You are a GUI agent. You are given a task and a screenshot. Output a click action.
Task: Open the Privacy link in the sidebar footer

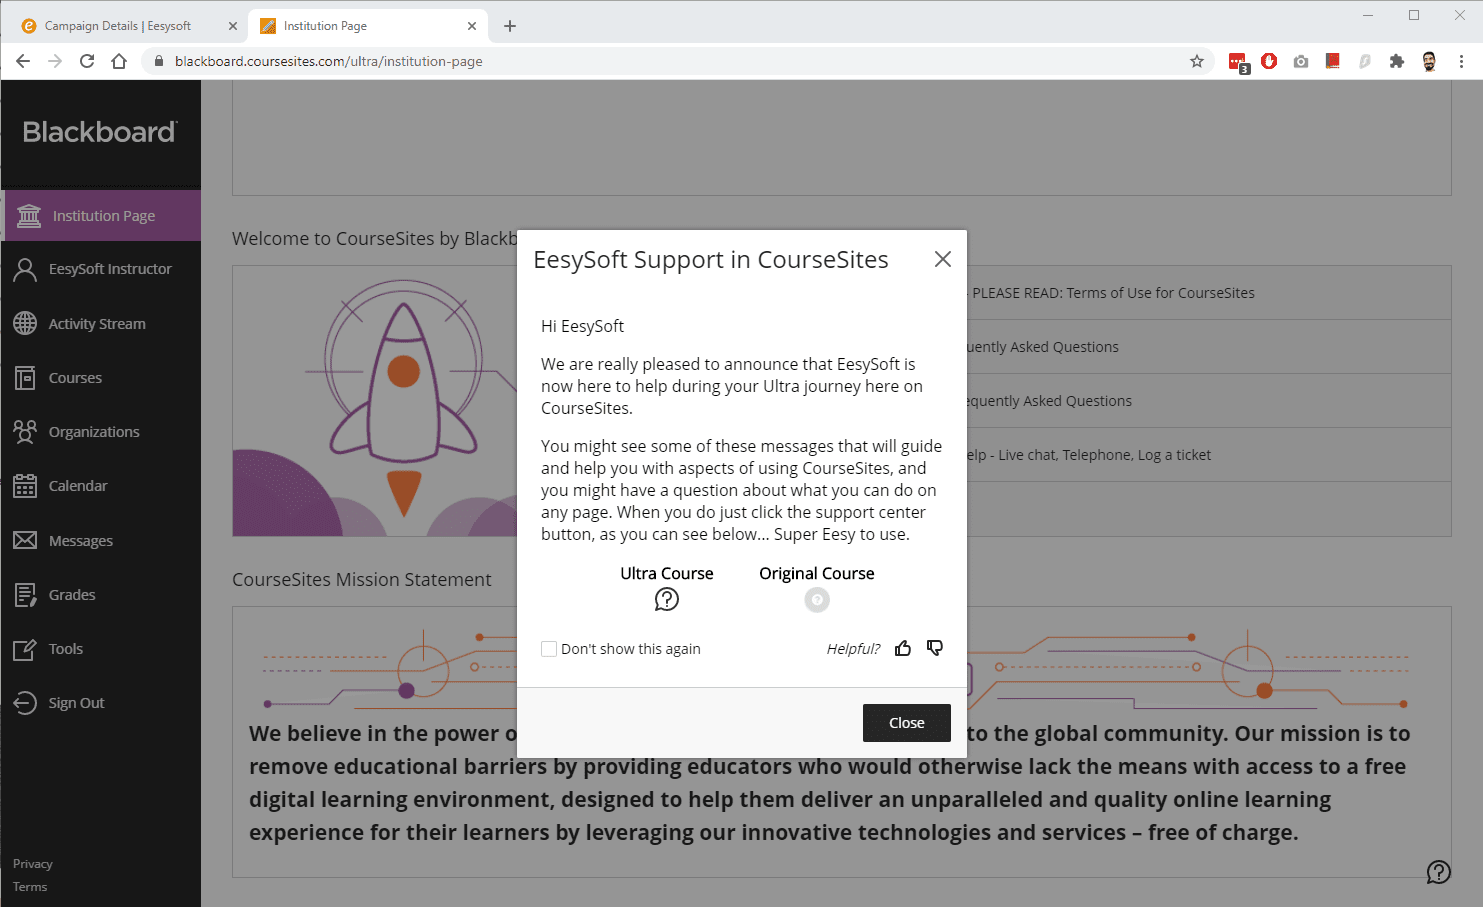pyautogui.click(x=32, y=863)
